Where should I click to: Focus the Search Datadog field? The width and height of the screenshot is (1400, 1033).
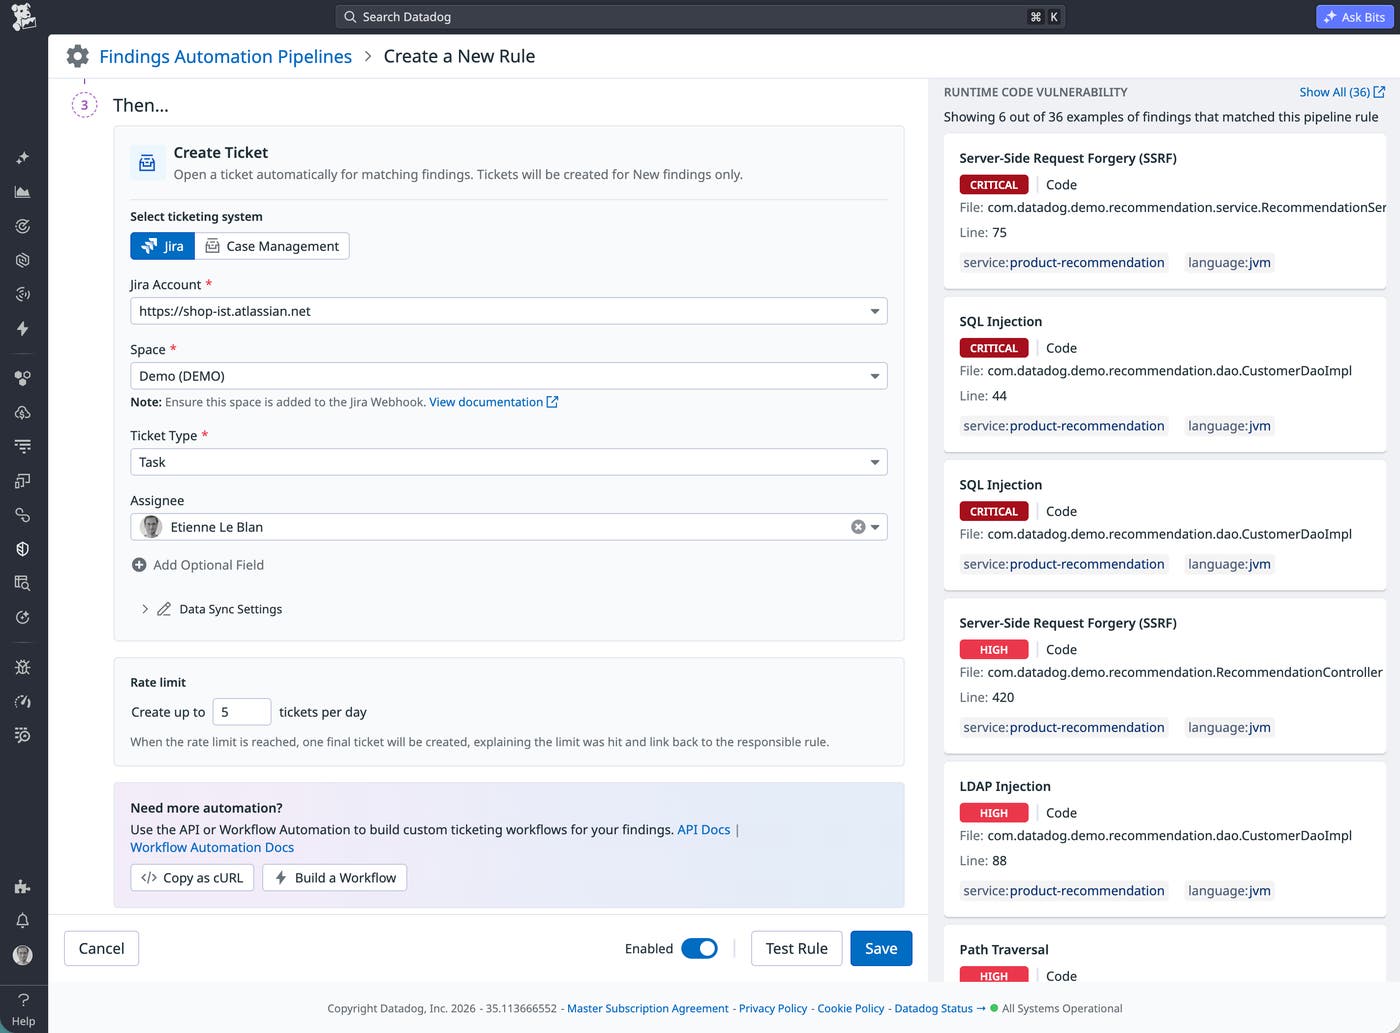[700, 17]
